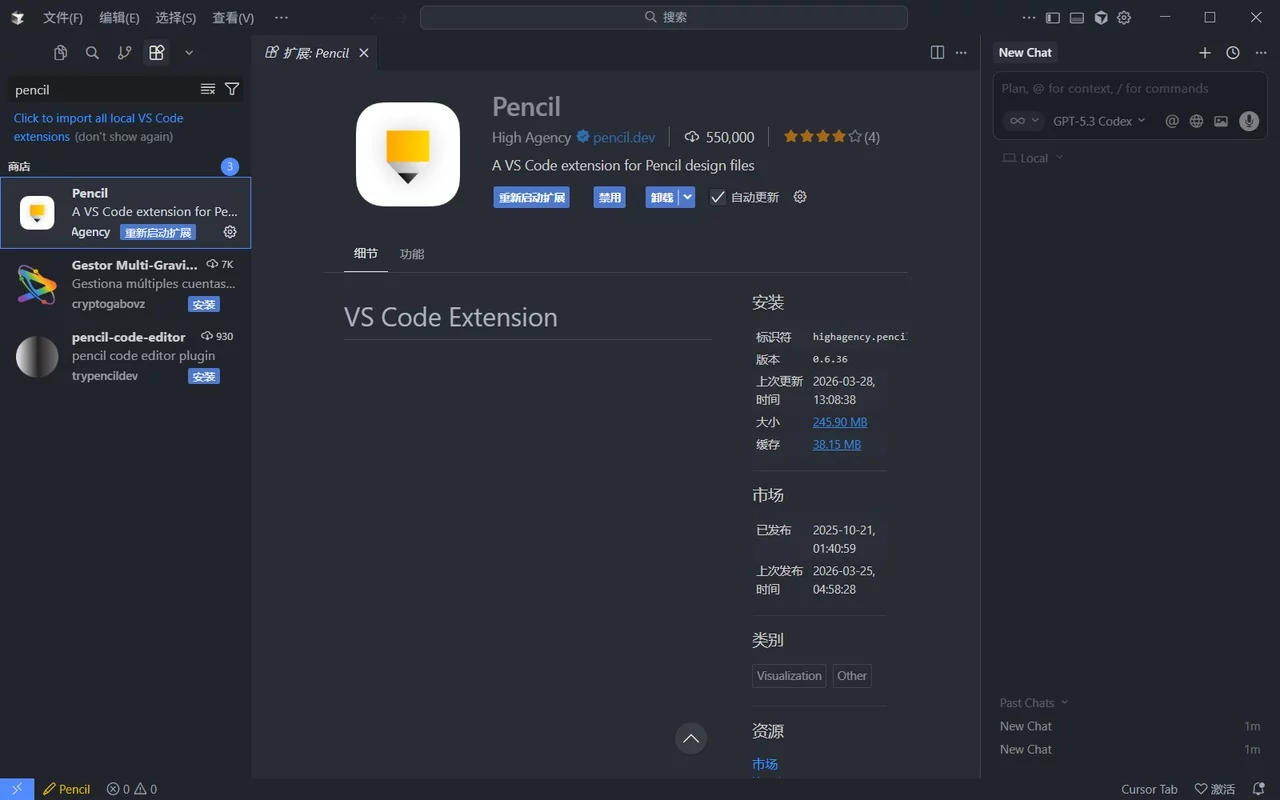Enable 自动更新 for the Pencil extension

point(717,196)
